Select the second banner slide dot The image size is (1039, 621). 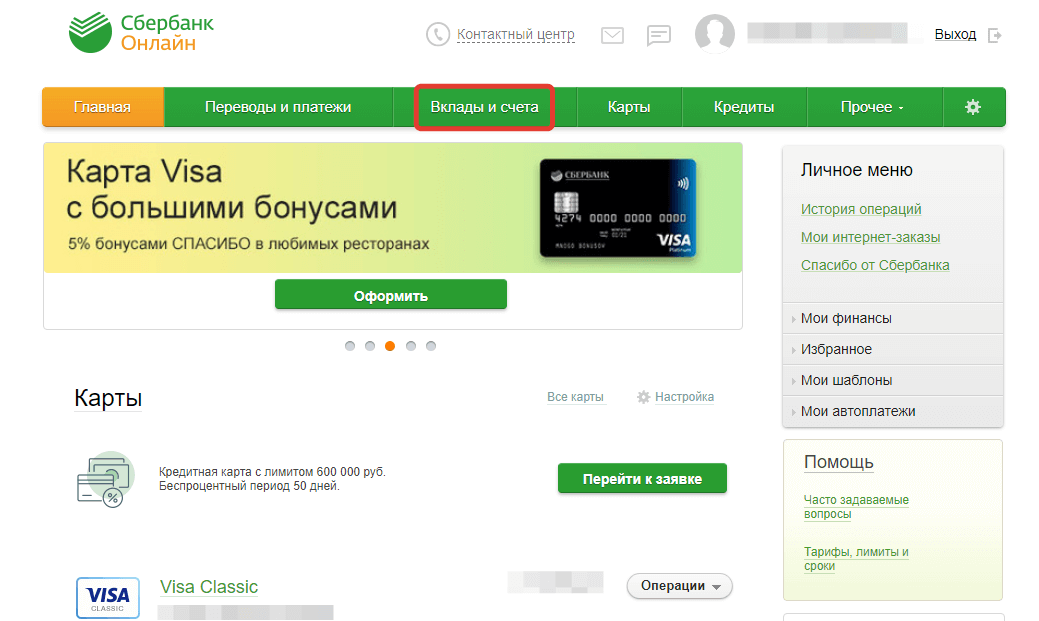pos(370,346)
